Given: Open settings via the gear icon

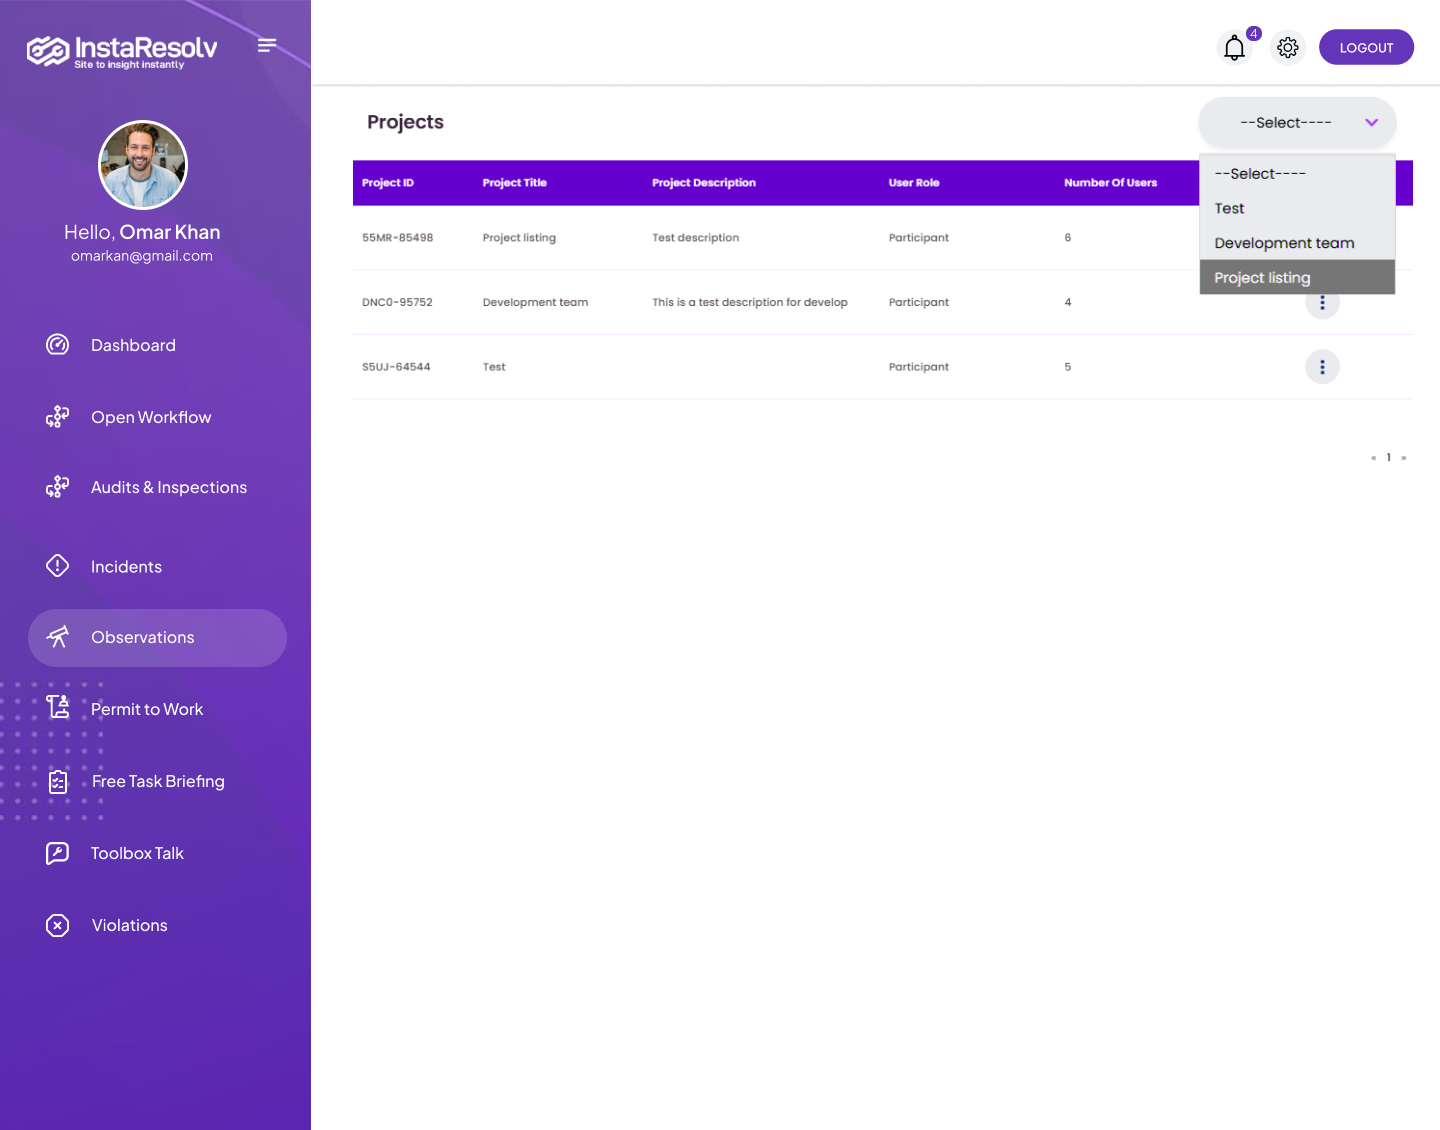Looking at the screenshot, I should [1288, 48].
